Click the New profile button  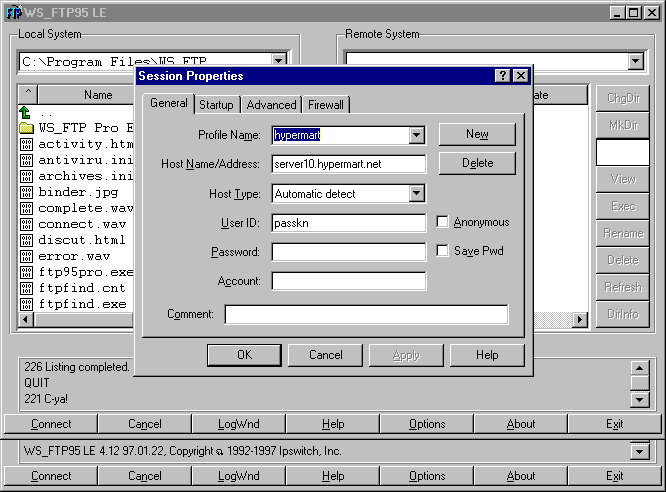(477, 134)
